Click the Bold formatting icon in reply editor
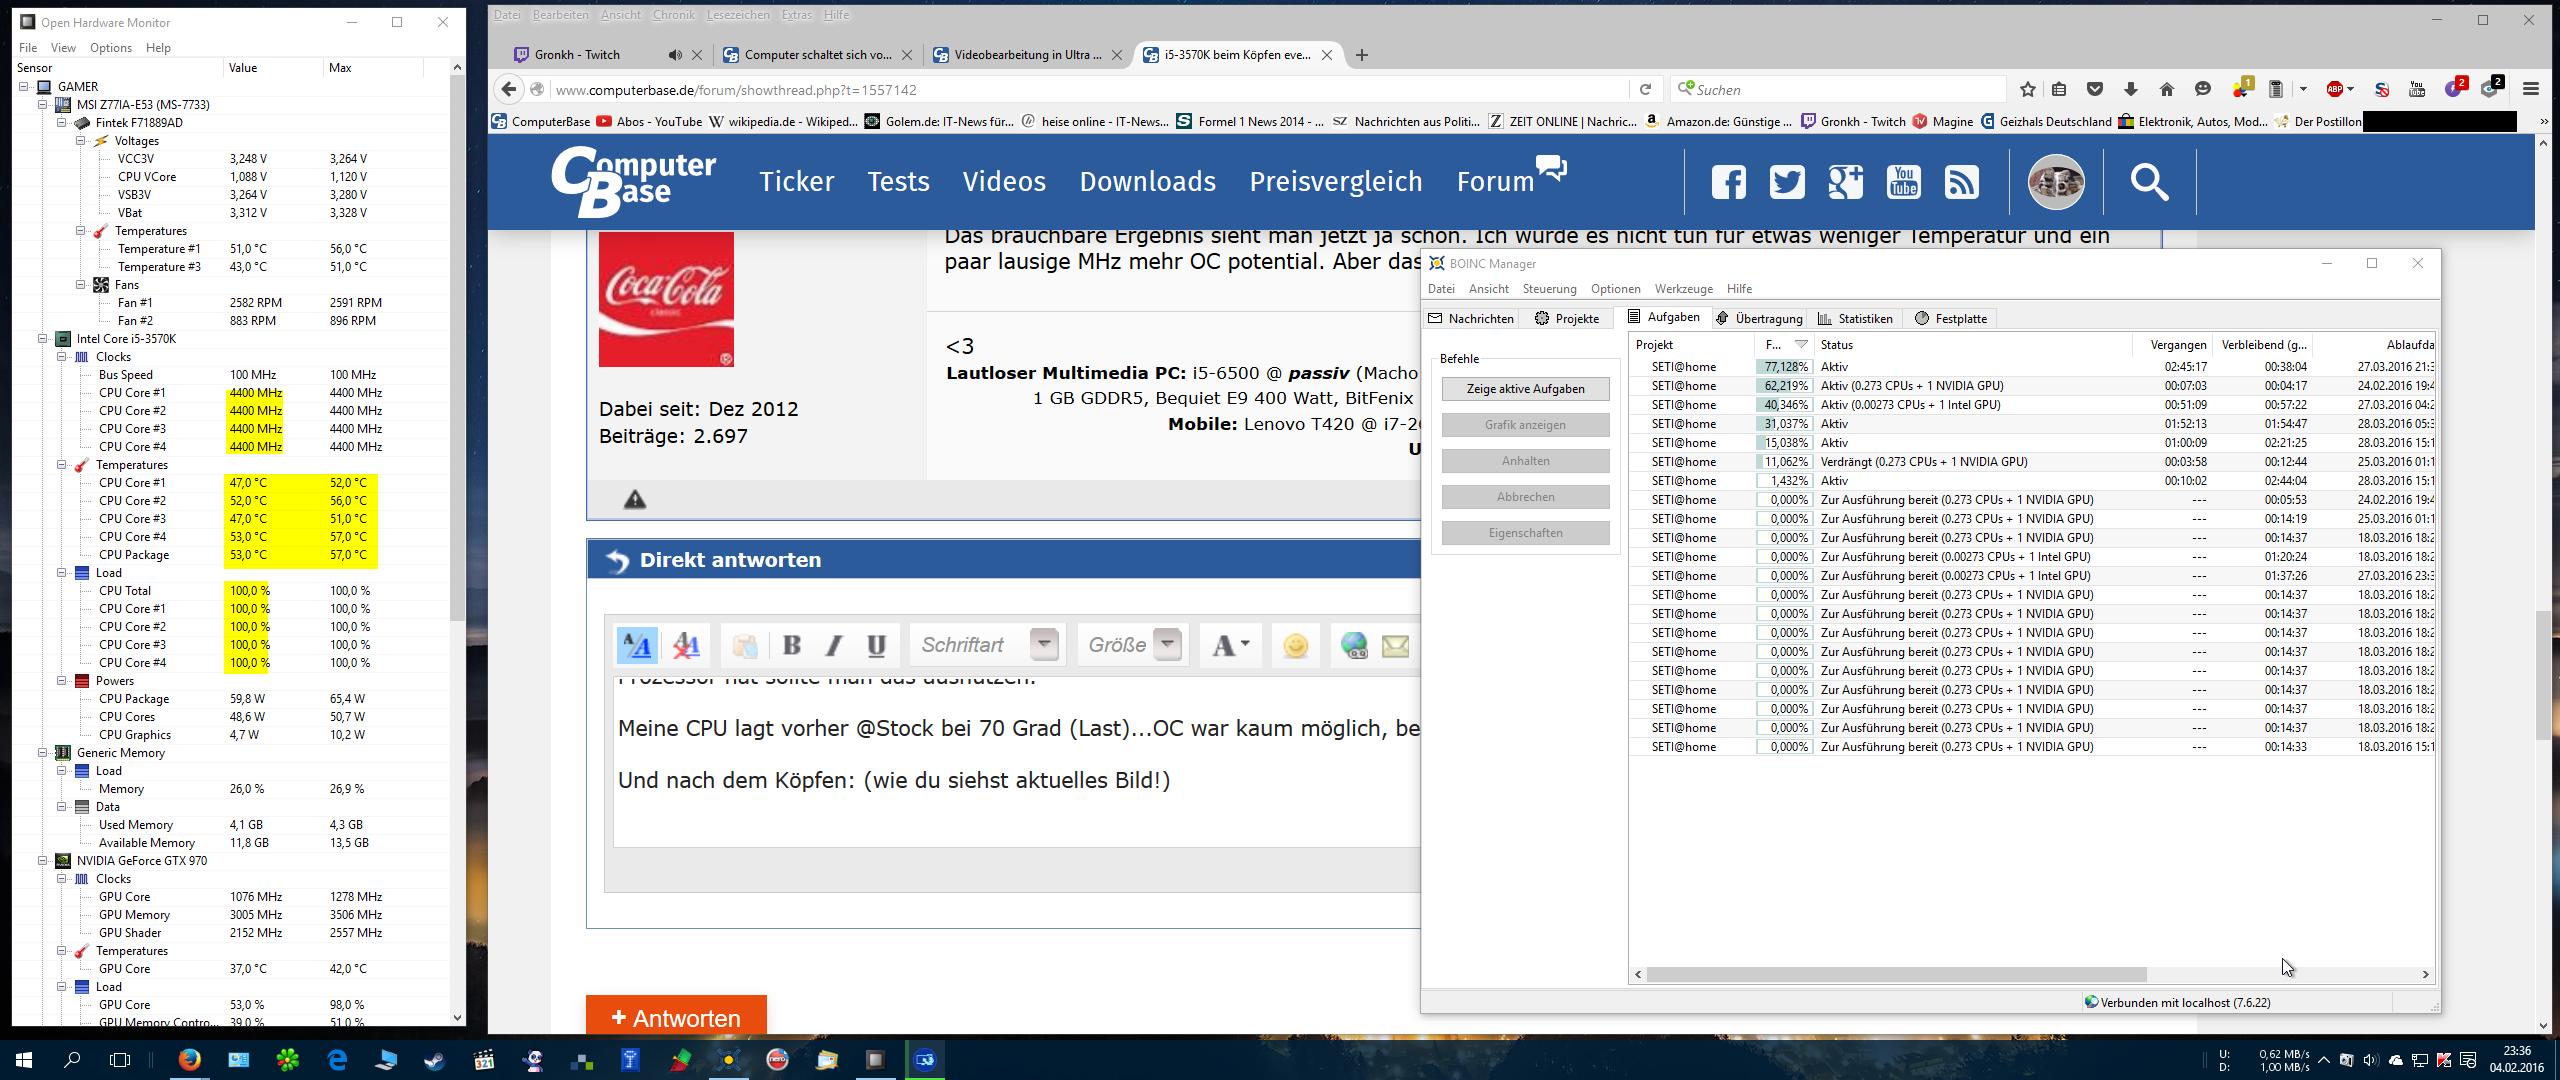This screenshot has width=2560, height=1080. point(792,645)
